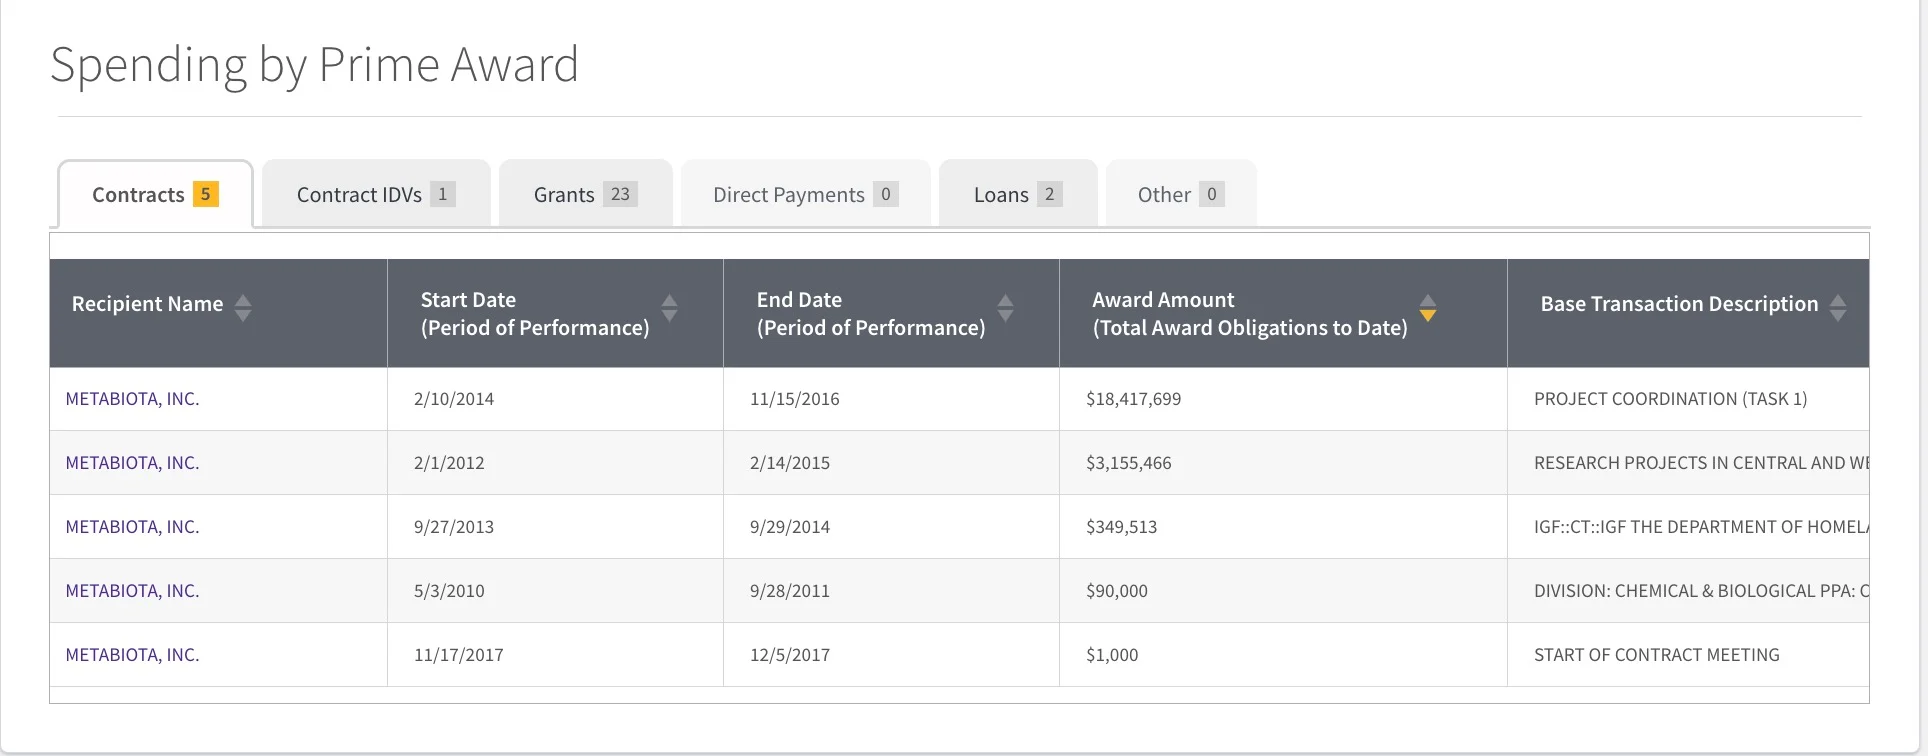Select the start date 9/27/2013 cell

click(x=555, y=527)
